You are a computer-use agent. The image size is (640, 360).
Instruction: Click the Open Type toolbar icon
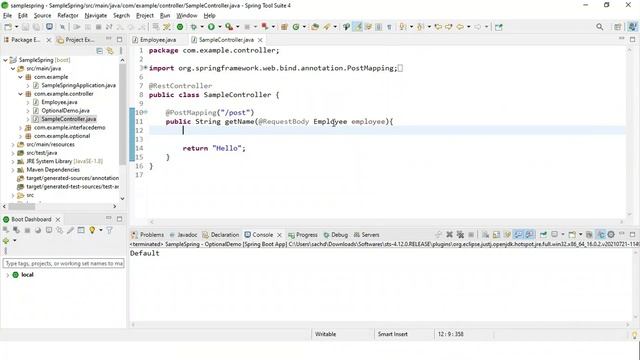pyautogui.click(x=315, y=27)
